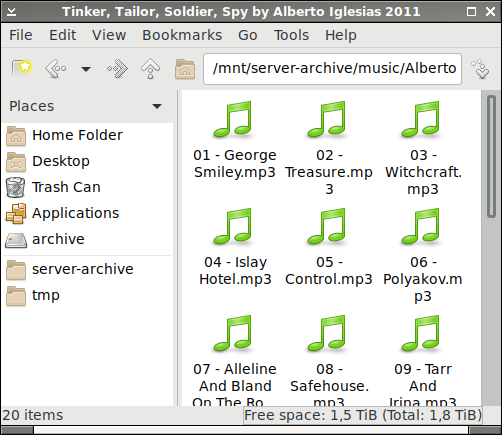The width and height of the screenshot is (502, 435).
Task: Click the home folder toolbar icon
Action: click(185, 69)
